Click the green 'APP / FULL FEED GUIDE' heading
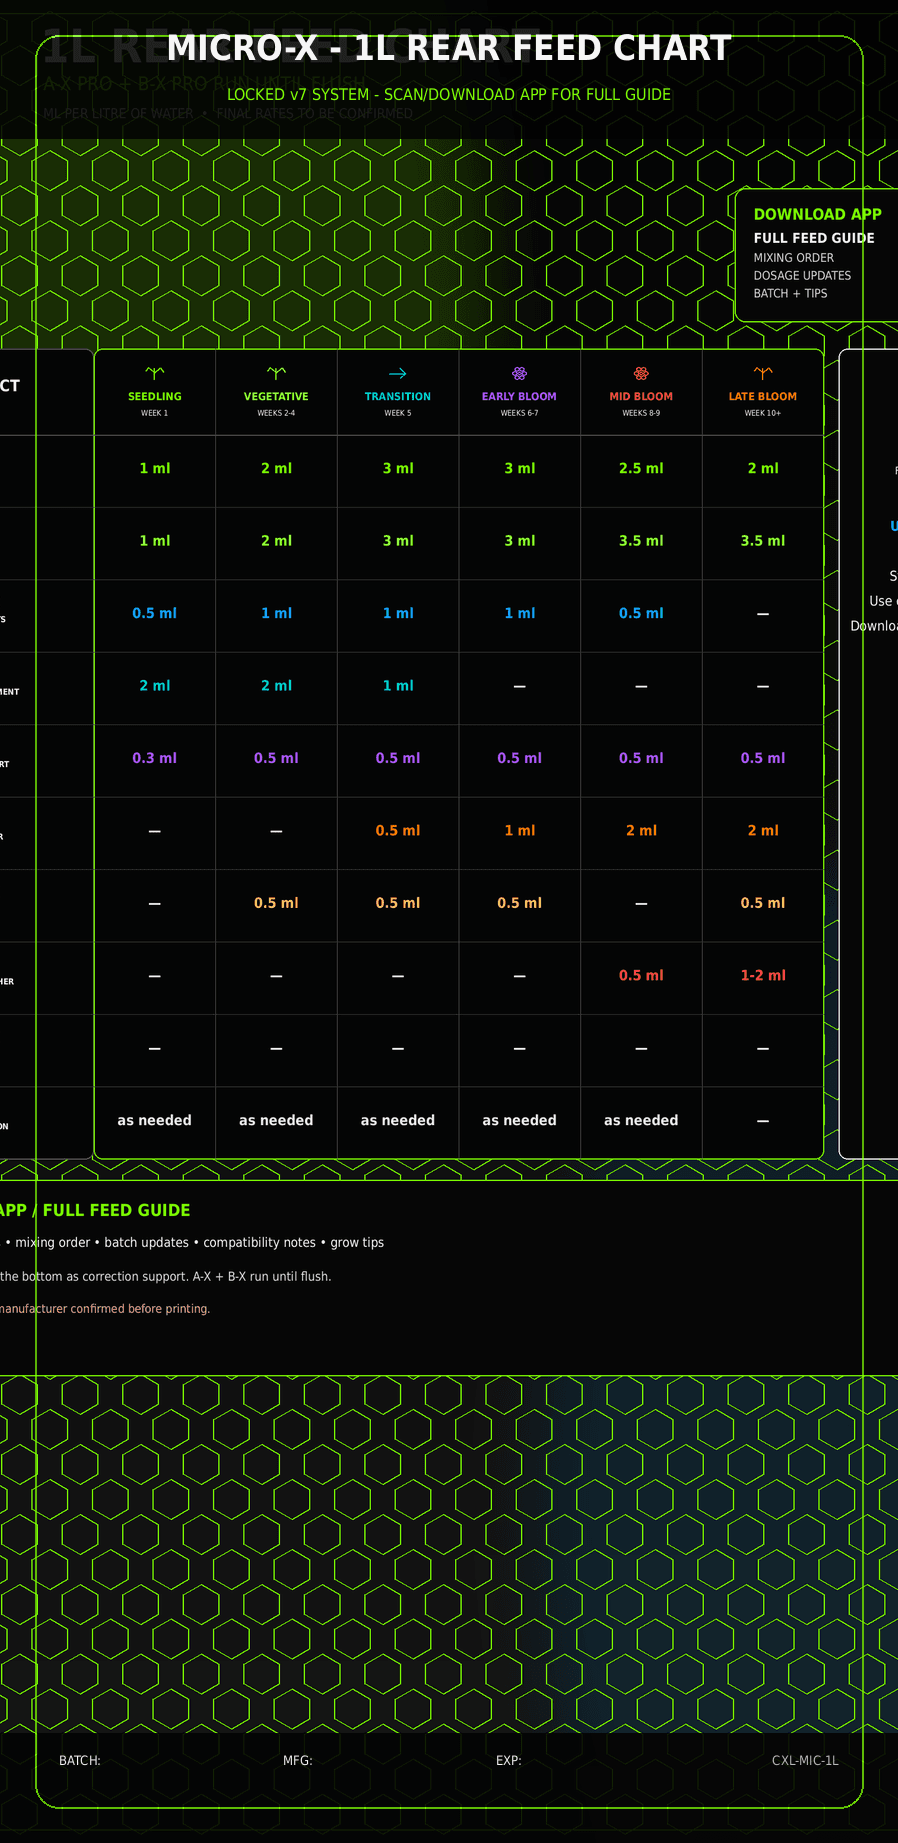 [x=95, y=1210]
